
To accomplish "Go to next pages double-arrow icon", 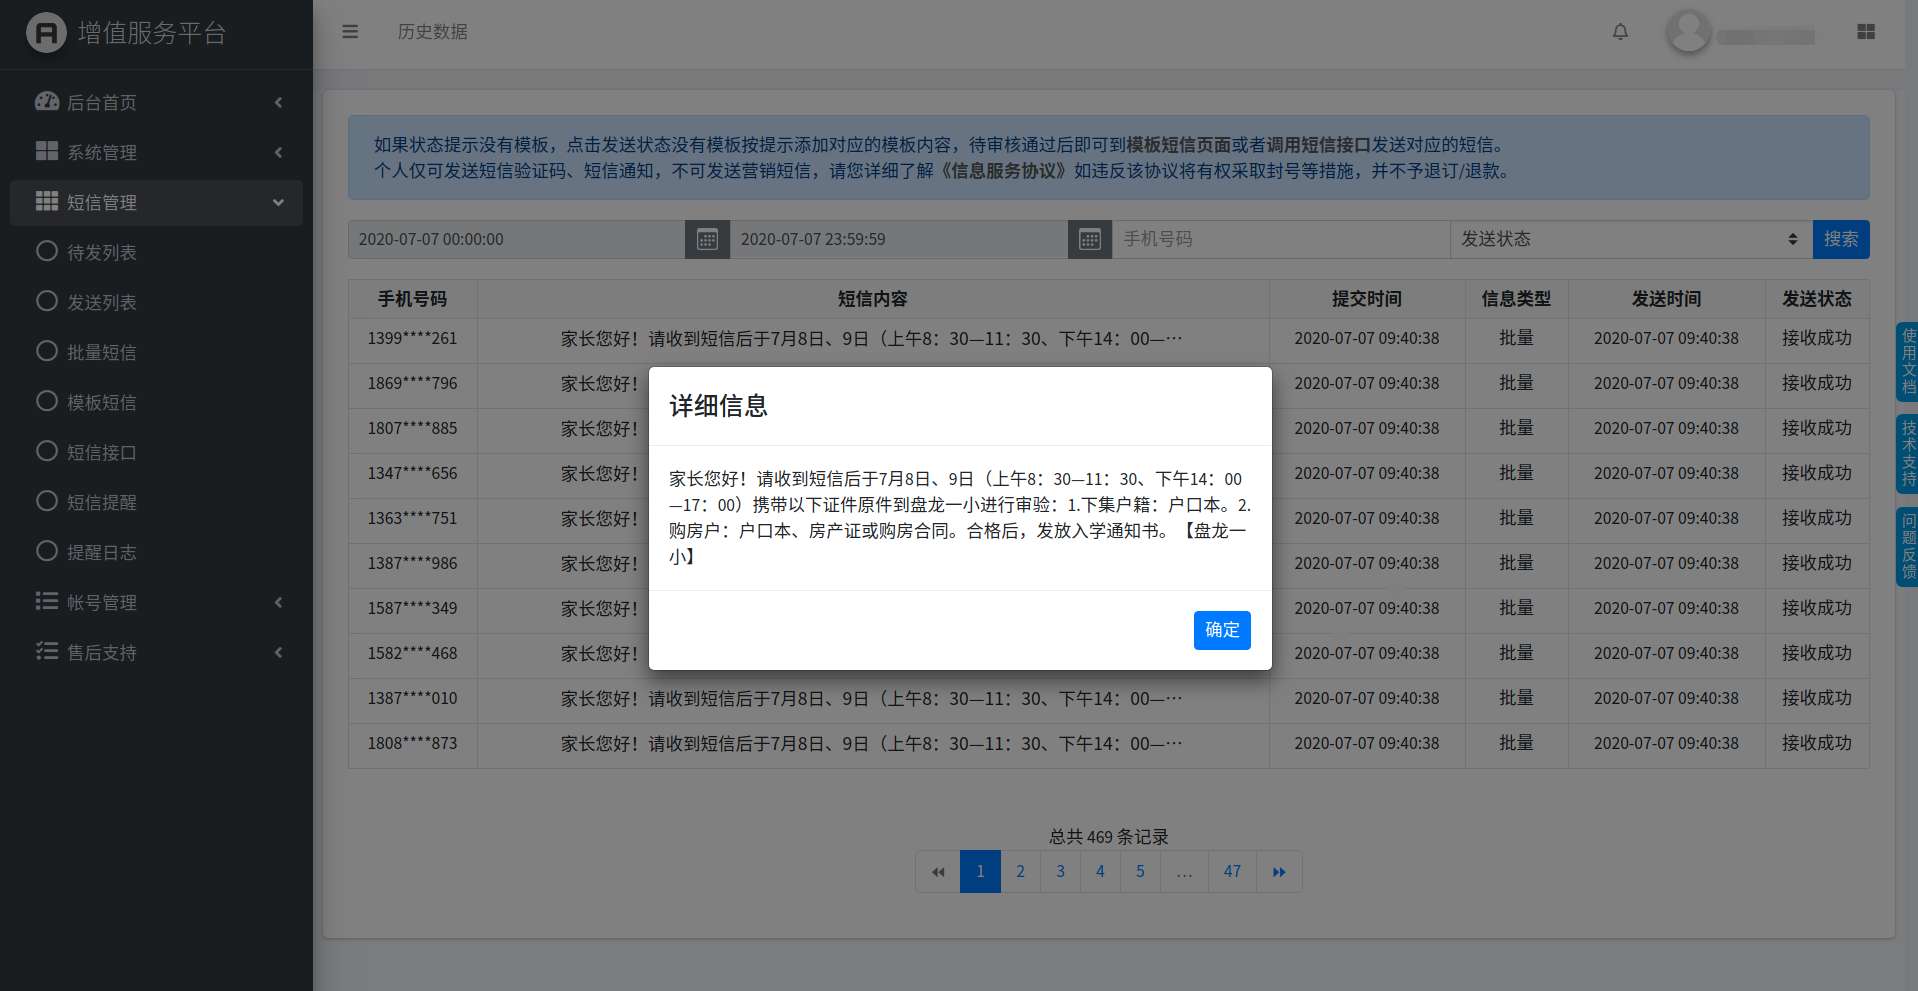I will pyautogui.click(x=1279, y=872).
